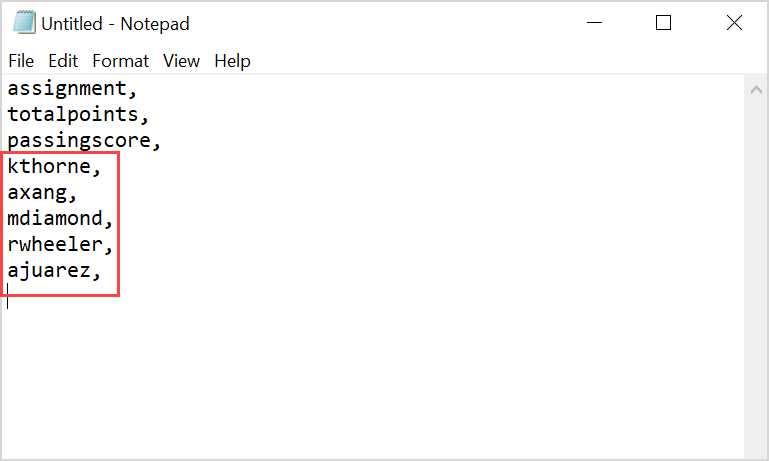The height and width of the screenshot is (461, 769).
Task: Open the Edit menu
Action: 63,61
